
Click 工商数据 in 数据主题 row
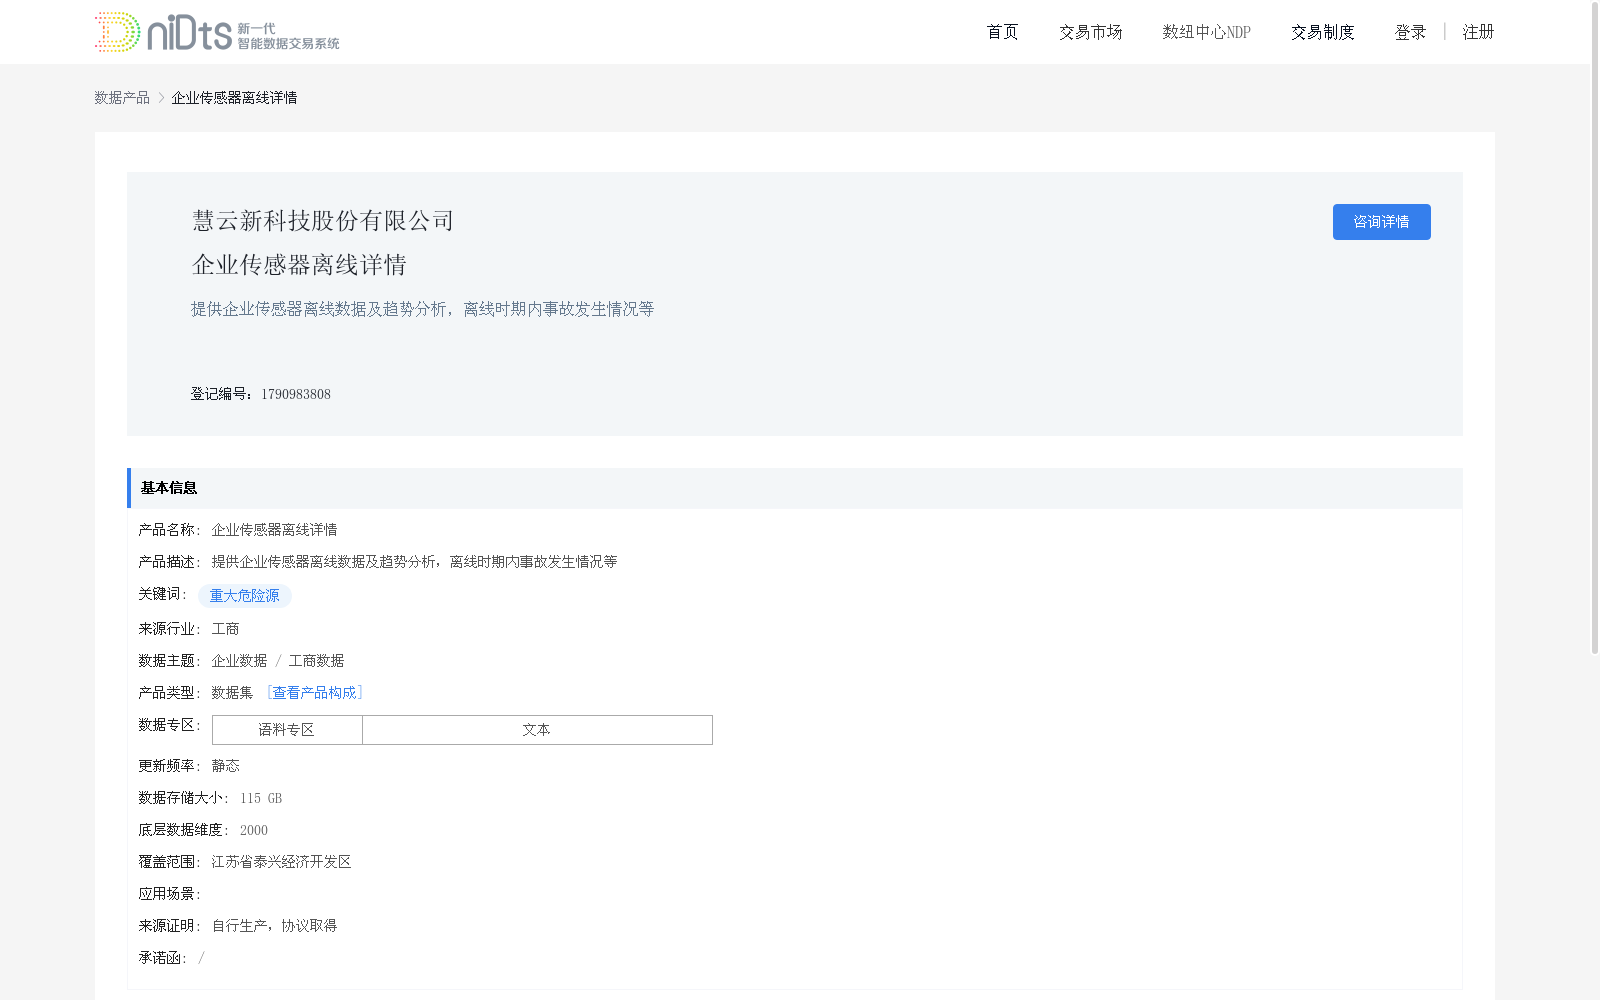point(316,661)
